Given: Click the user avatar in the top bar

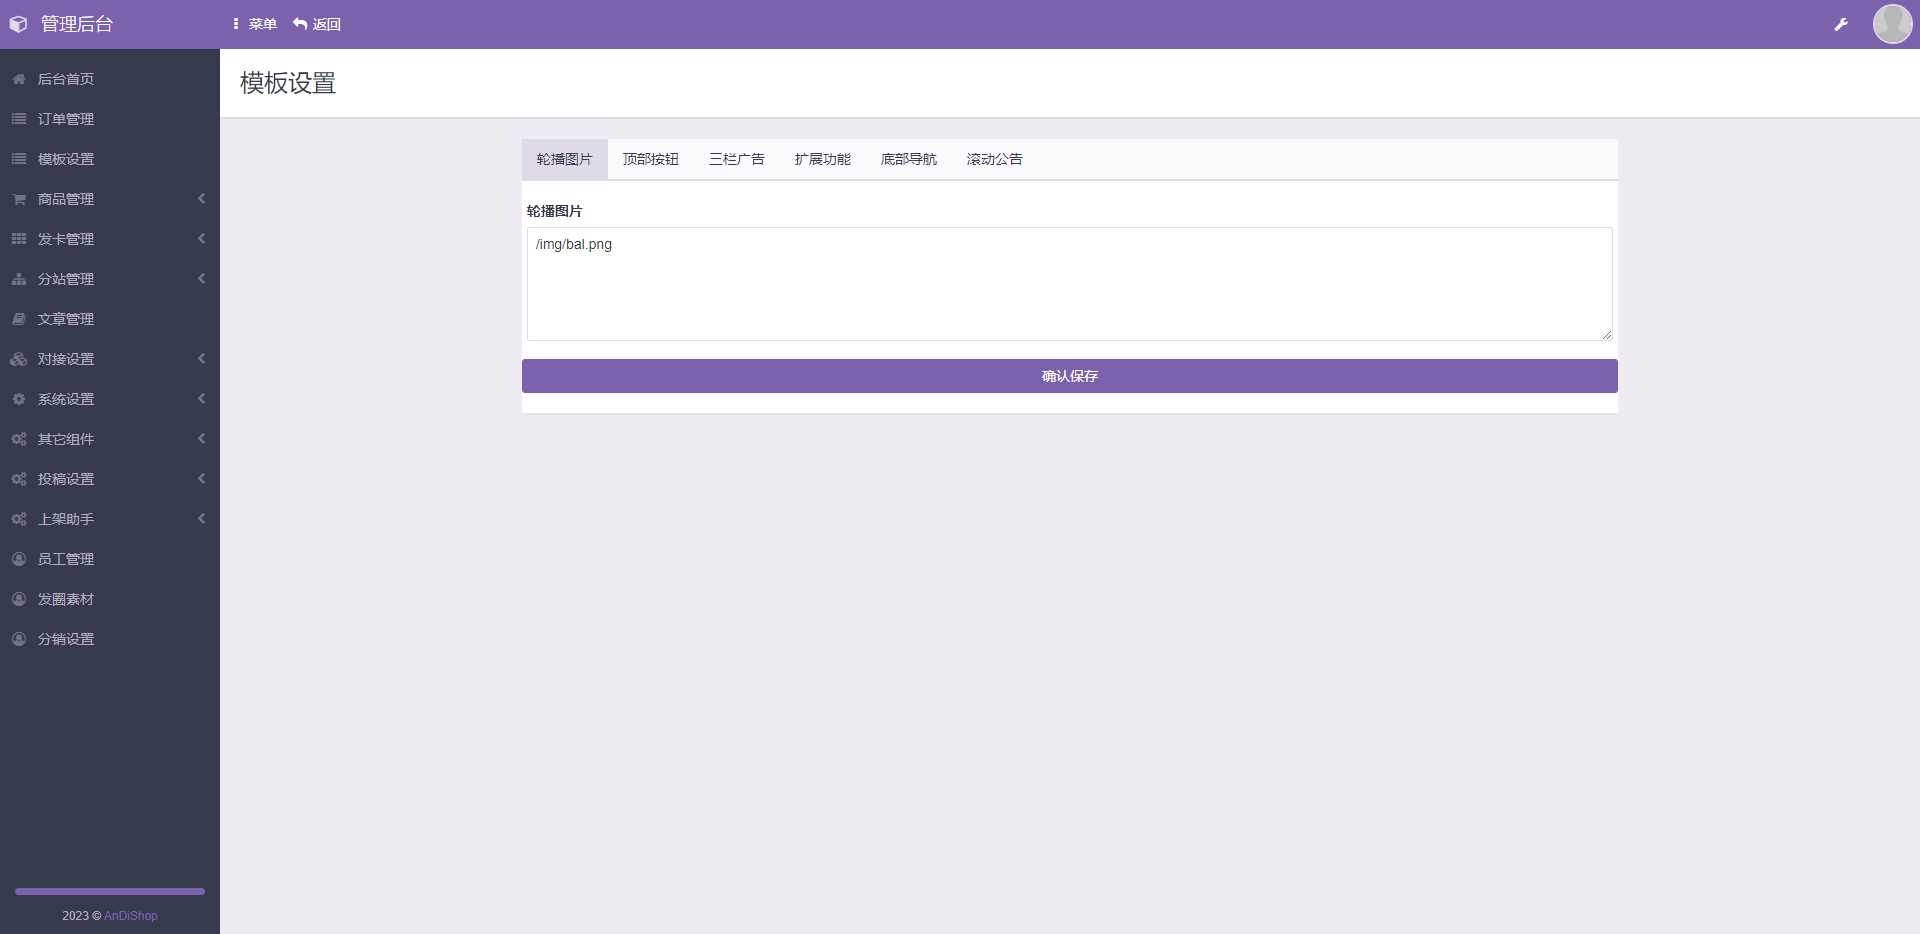Looking at the screenshot, I should click(1892, 23).
